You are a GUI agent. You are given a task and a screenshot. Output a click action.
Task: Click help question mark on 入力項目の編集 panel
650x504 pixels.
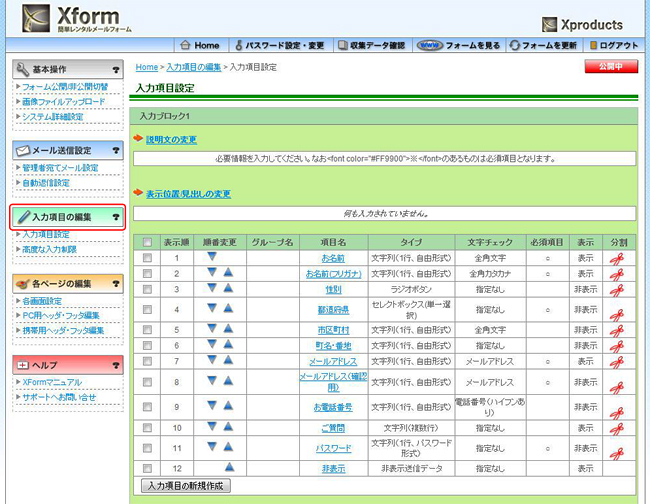(x=116, y=217)
